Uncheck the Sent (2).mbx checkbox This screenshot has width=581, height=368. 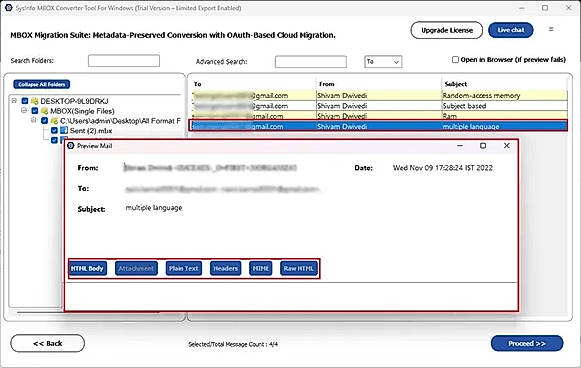[x=54, y=130]
